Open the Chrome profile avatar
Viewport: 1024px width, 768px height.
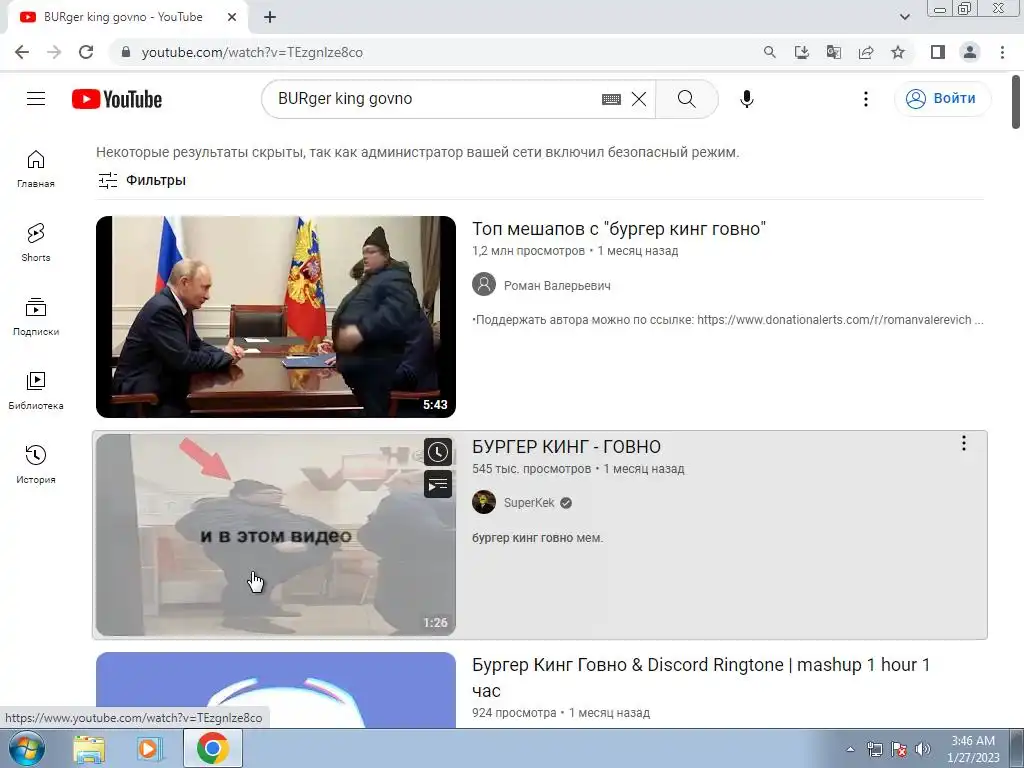coord(970,52)
